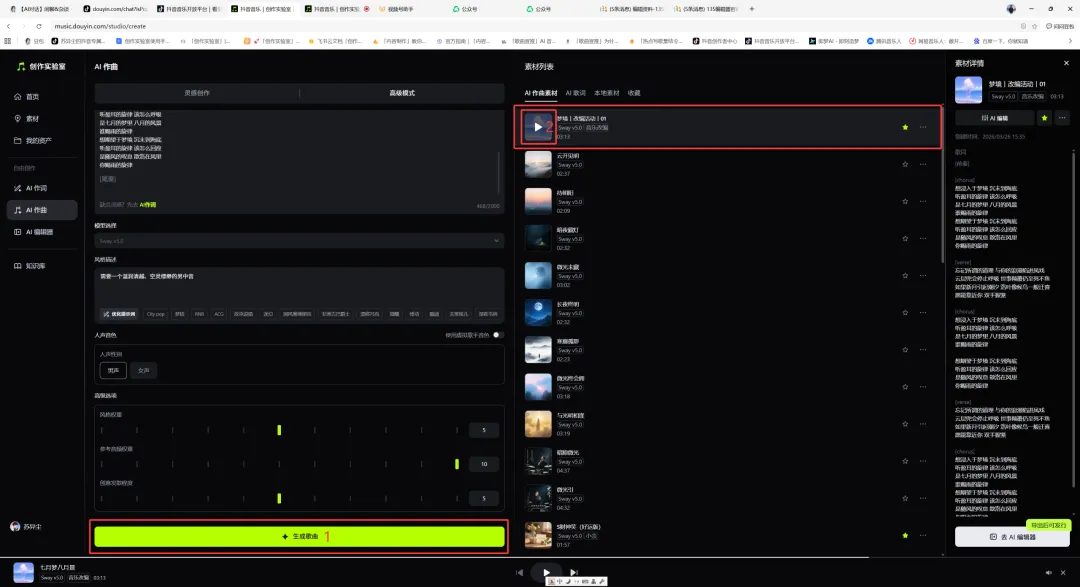Play the 梦境 改编活动 01 track thumbnail
This screenshot has height=587, width=1080.
538,127
